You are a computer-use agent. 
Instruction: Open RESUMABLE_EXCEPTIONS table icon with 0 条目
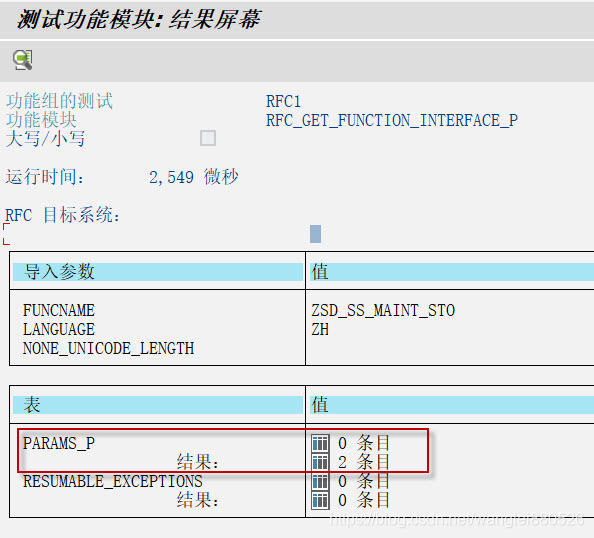[x=320, y=481]
